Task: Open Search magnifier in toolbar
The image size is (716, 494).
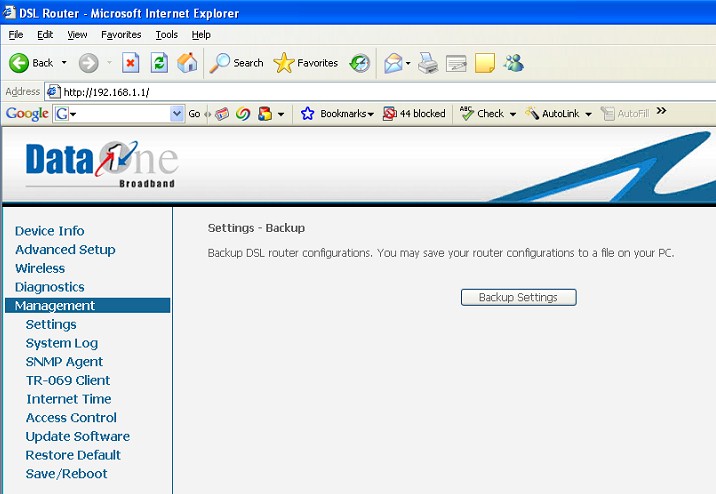Action: [220, 63]
